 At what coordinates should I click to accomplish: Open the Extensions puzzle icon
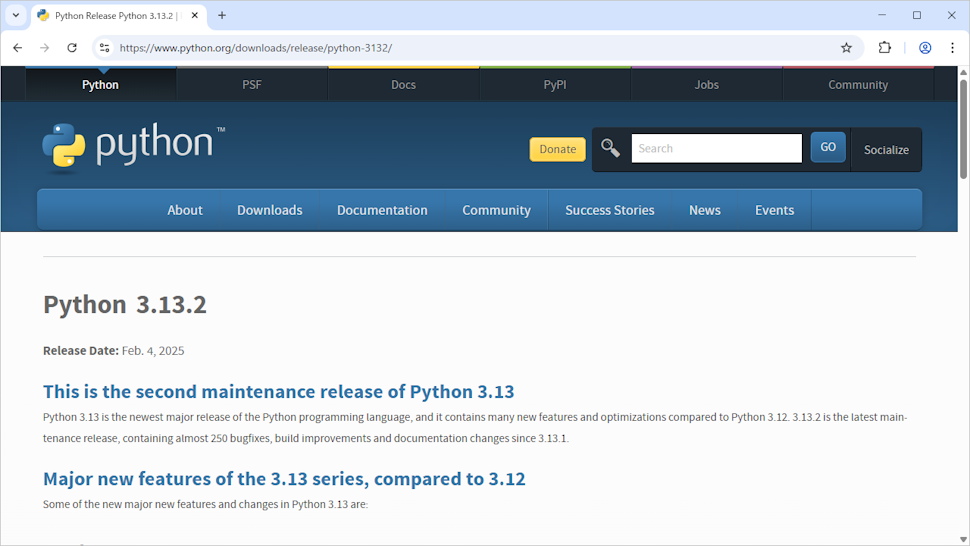(885, 48)
